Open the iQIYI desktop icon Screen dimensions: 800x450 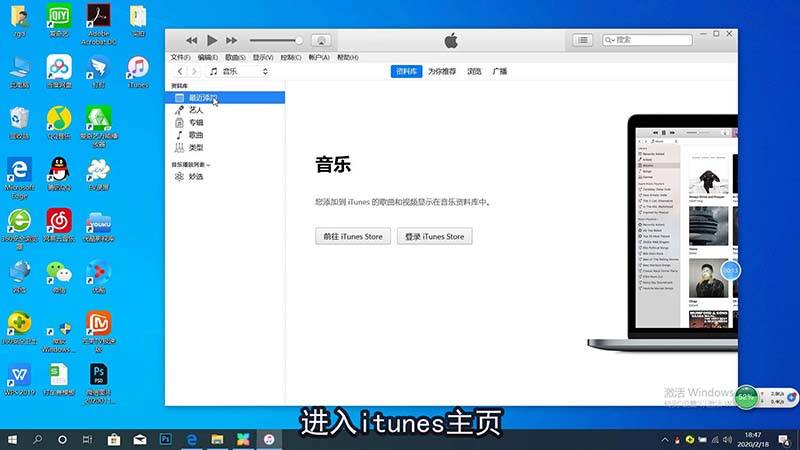point(59,20)
